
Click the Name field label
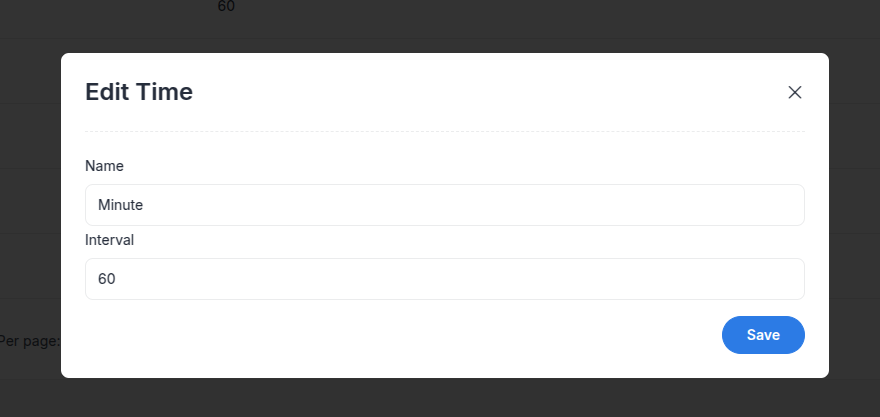pos(104,166)
